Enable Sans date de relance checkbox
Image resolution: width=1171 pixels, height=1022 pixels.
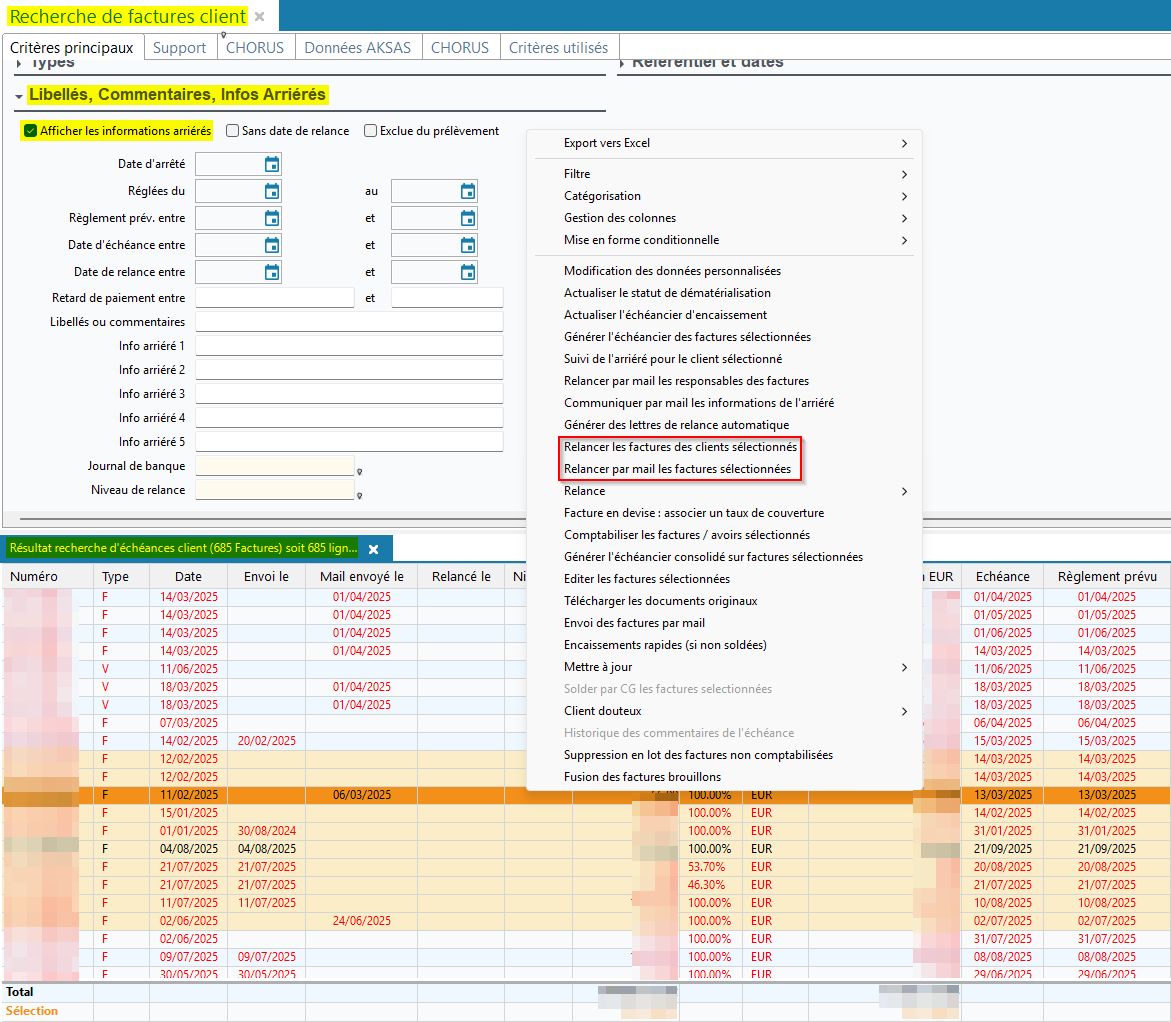click(x=233, y=131)
